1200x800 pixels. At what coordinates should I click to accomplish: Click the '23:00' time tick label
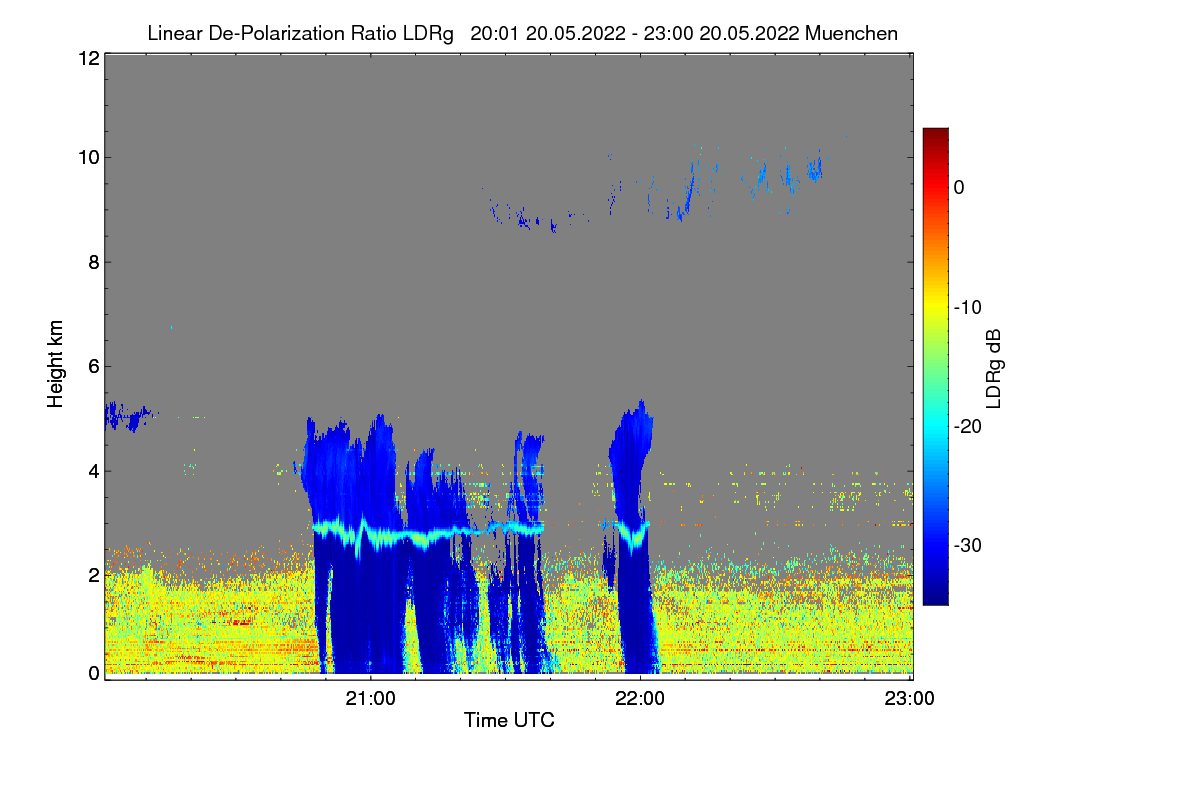pyautogui.click(x=910, y=699)
